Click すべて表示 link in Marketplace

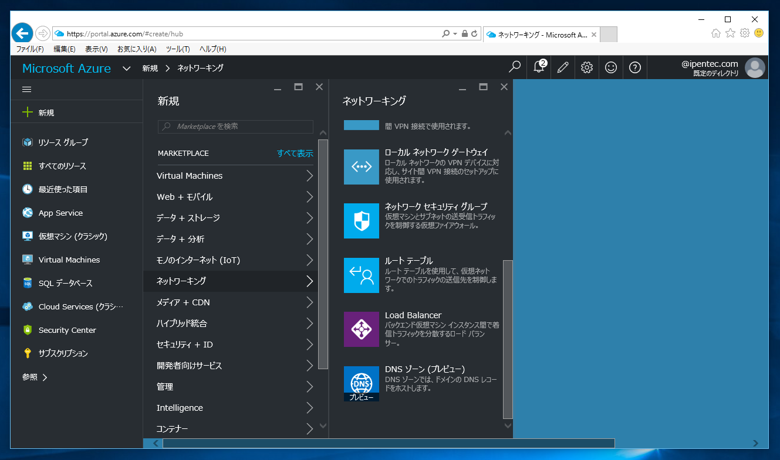point(295,153)
